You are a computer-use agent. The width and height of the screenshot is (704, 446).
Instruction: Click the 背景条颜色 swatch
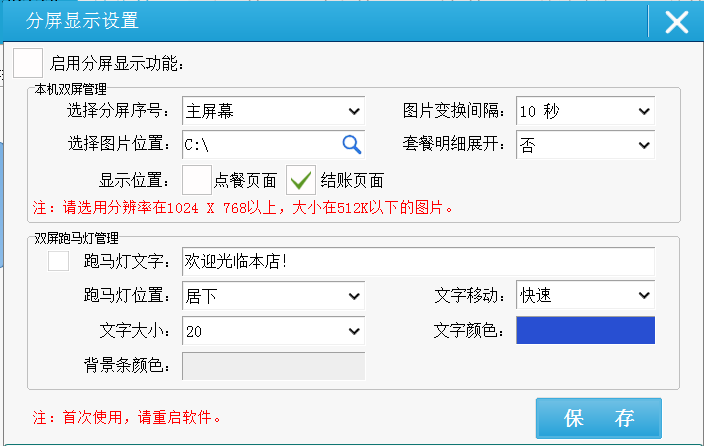tap(273, 366)
